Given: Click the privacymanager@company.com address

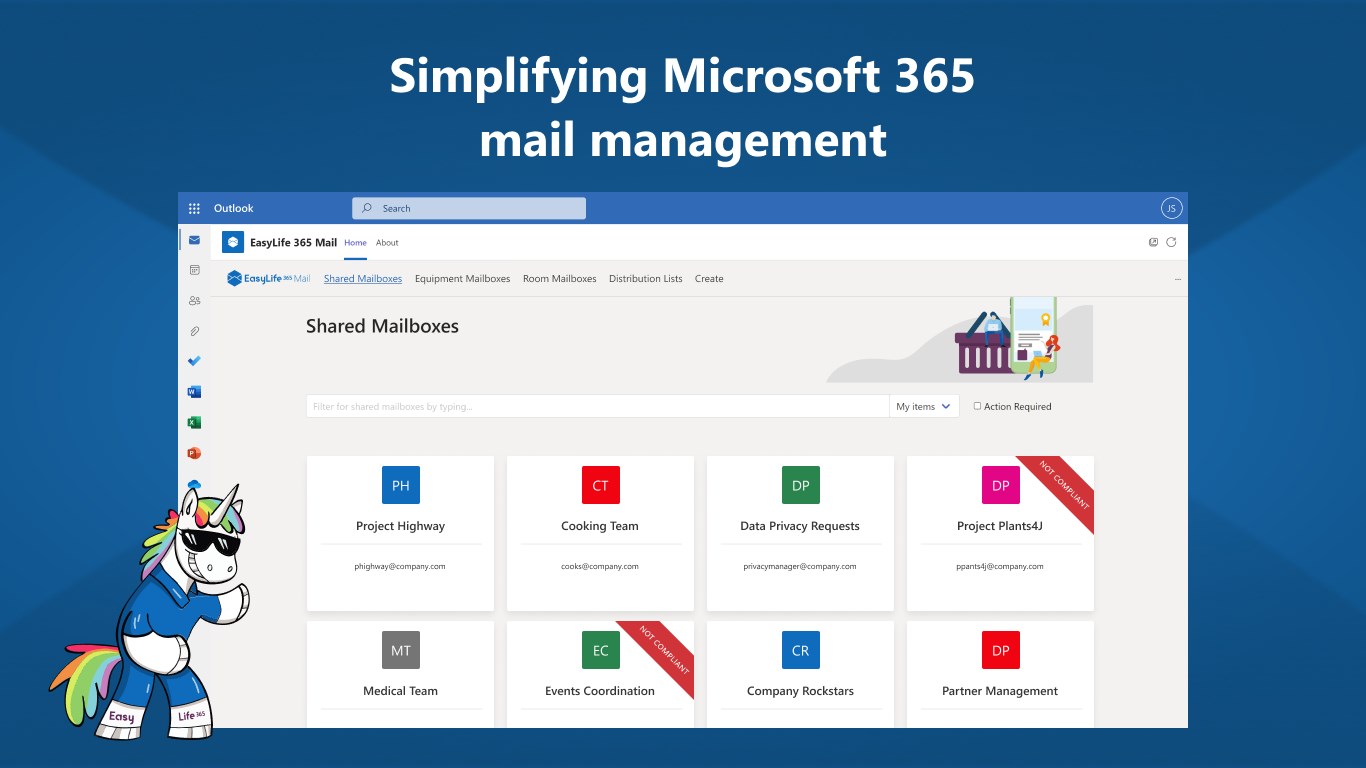Looking at the screenshot, I should (800, 566).
